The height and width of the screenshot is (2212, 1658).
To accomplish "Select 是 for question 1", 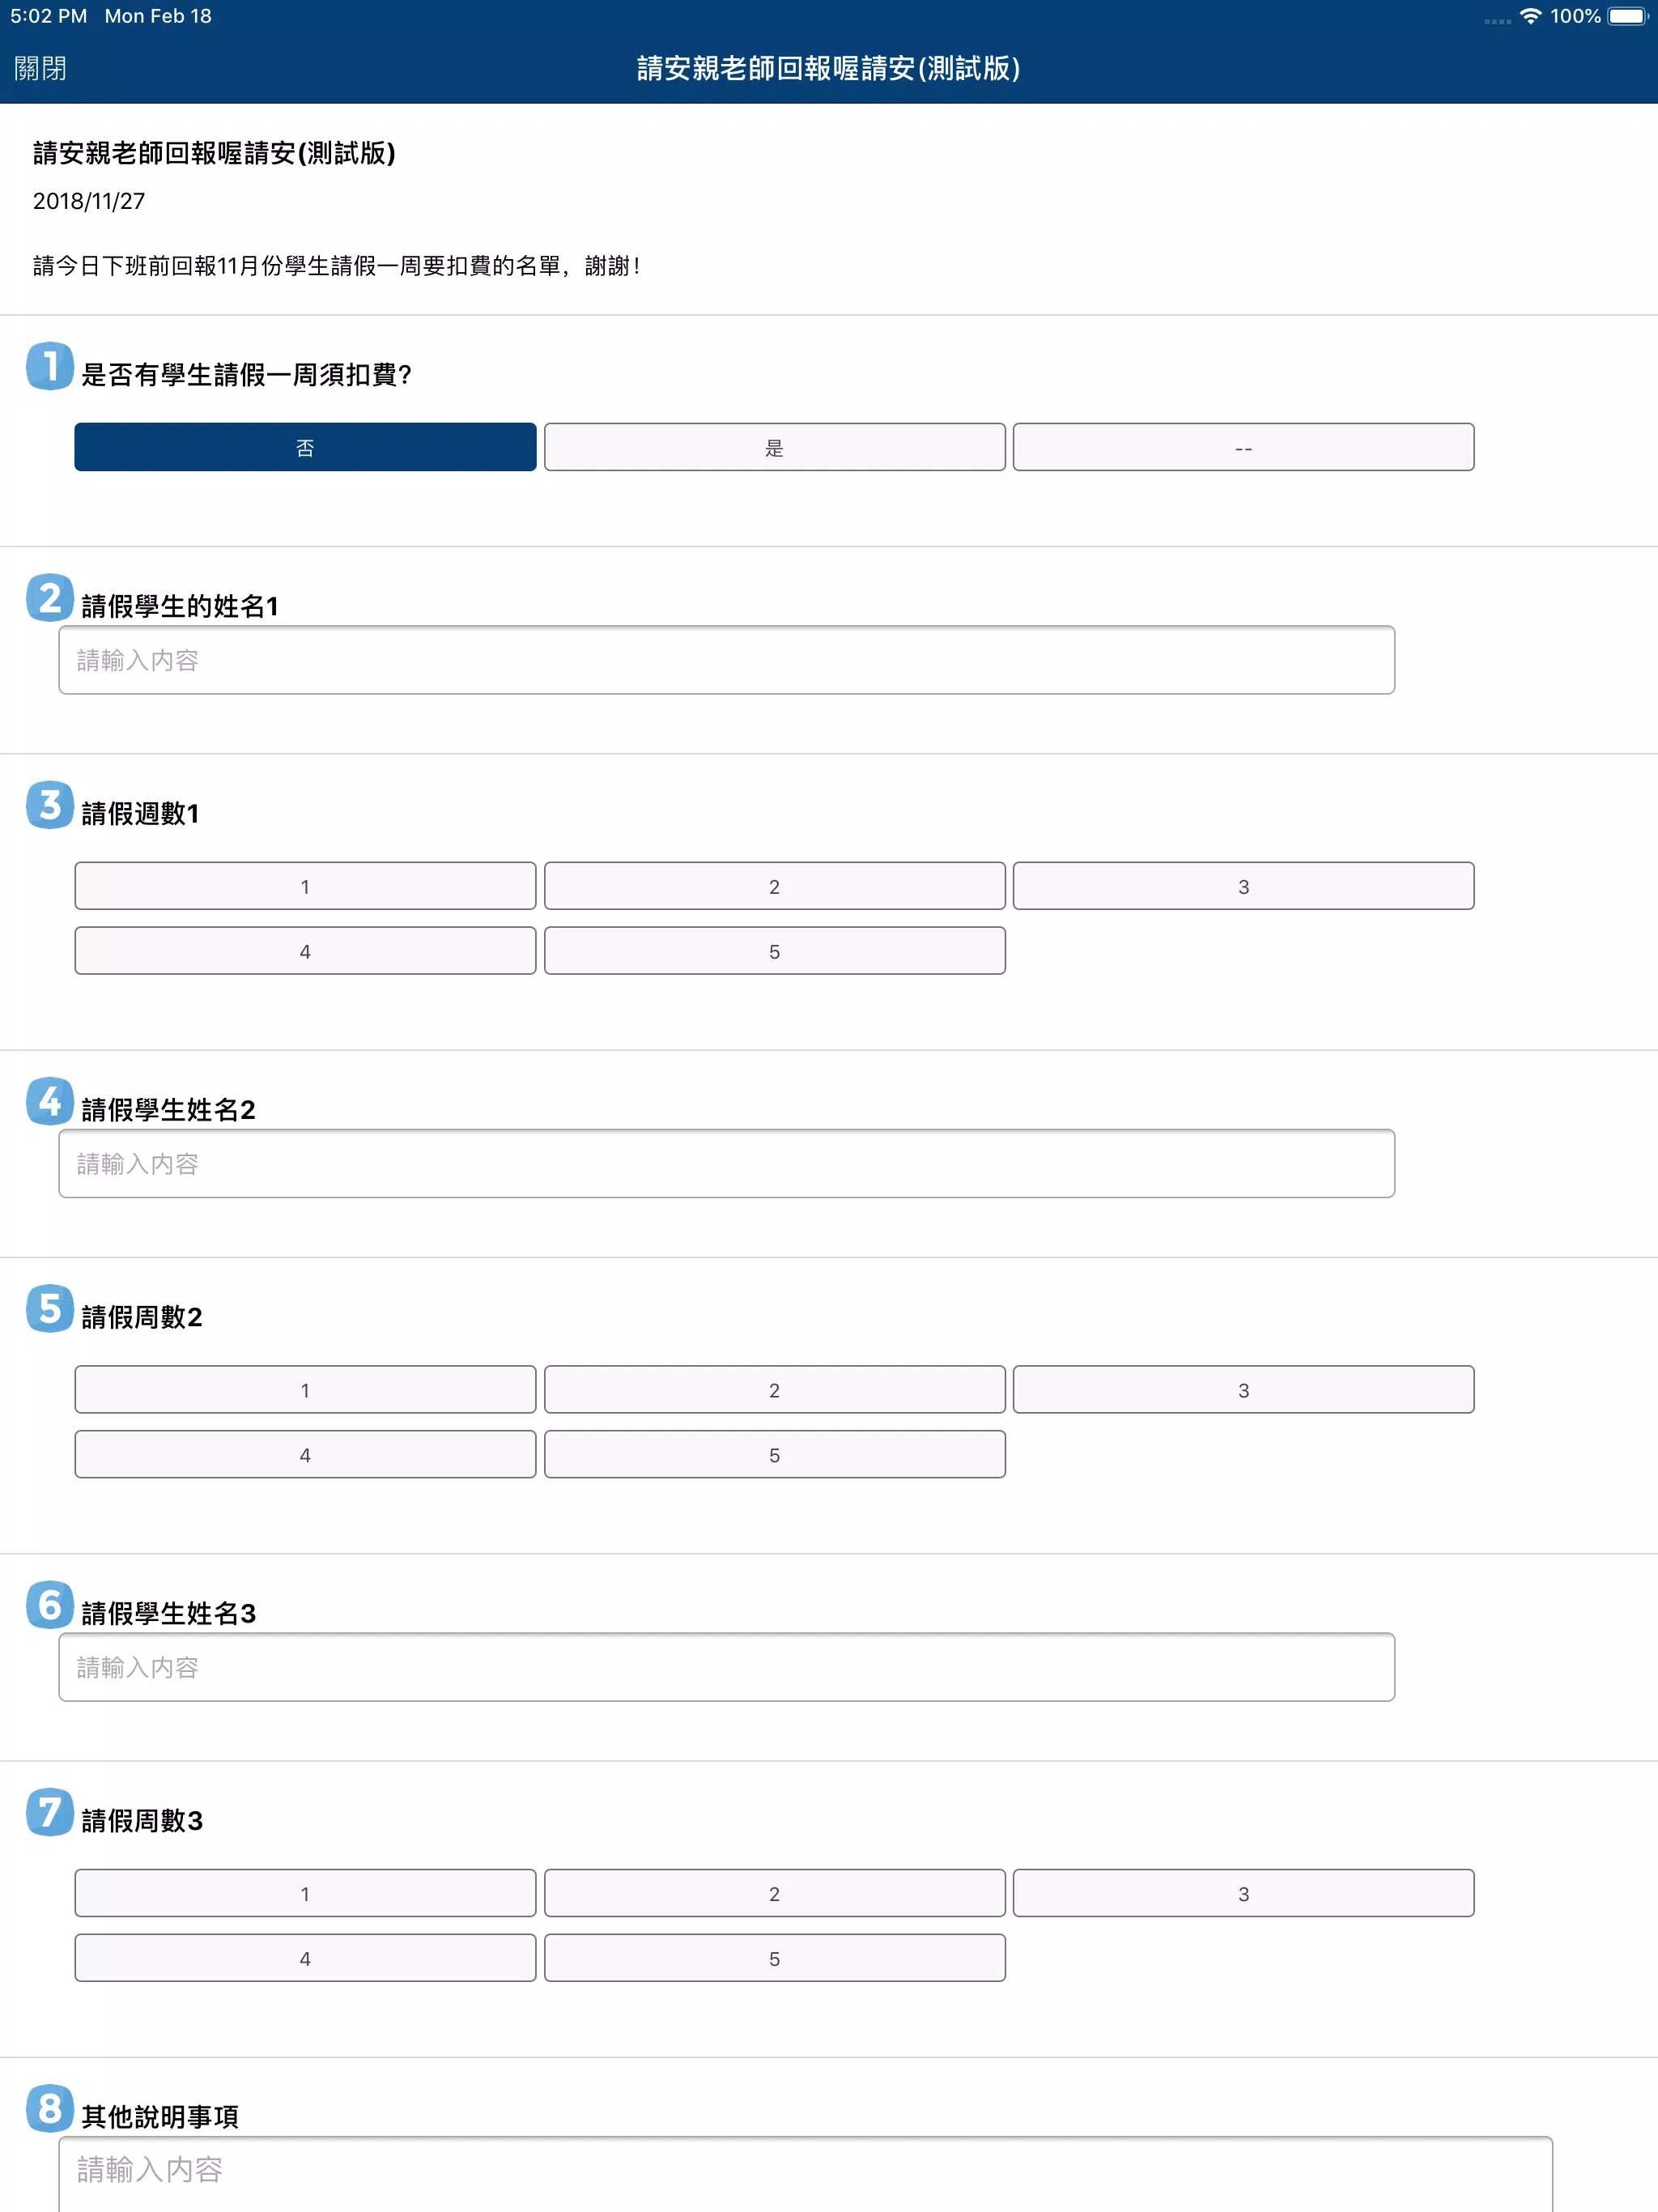I will [x=774, y=447].
